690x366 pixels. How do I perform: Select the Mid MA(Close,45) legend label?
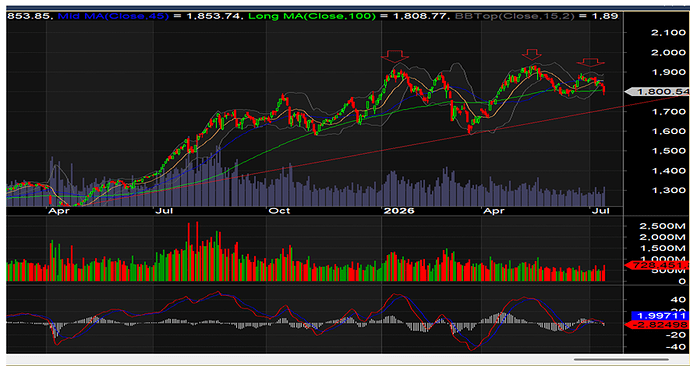point(113,16)
